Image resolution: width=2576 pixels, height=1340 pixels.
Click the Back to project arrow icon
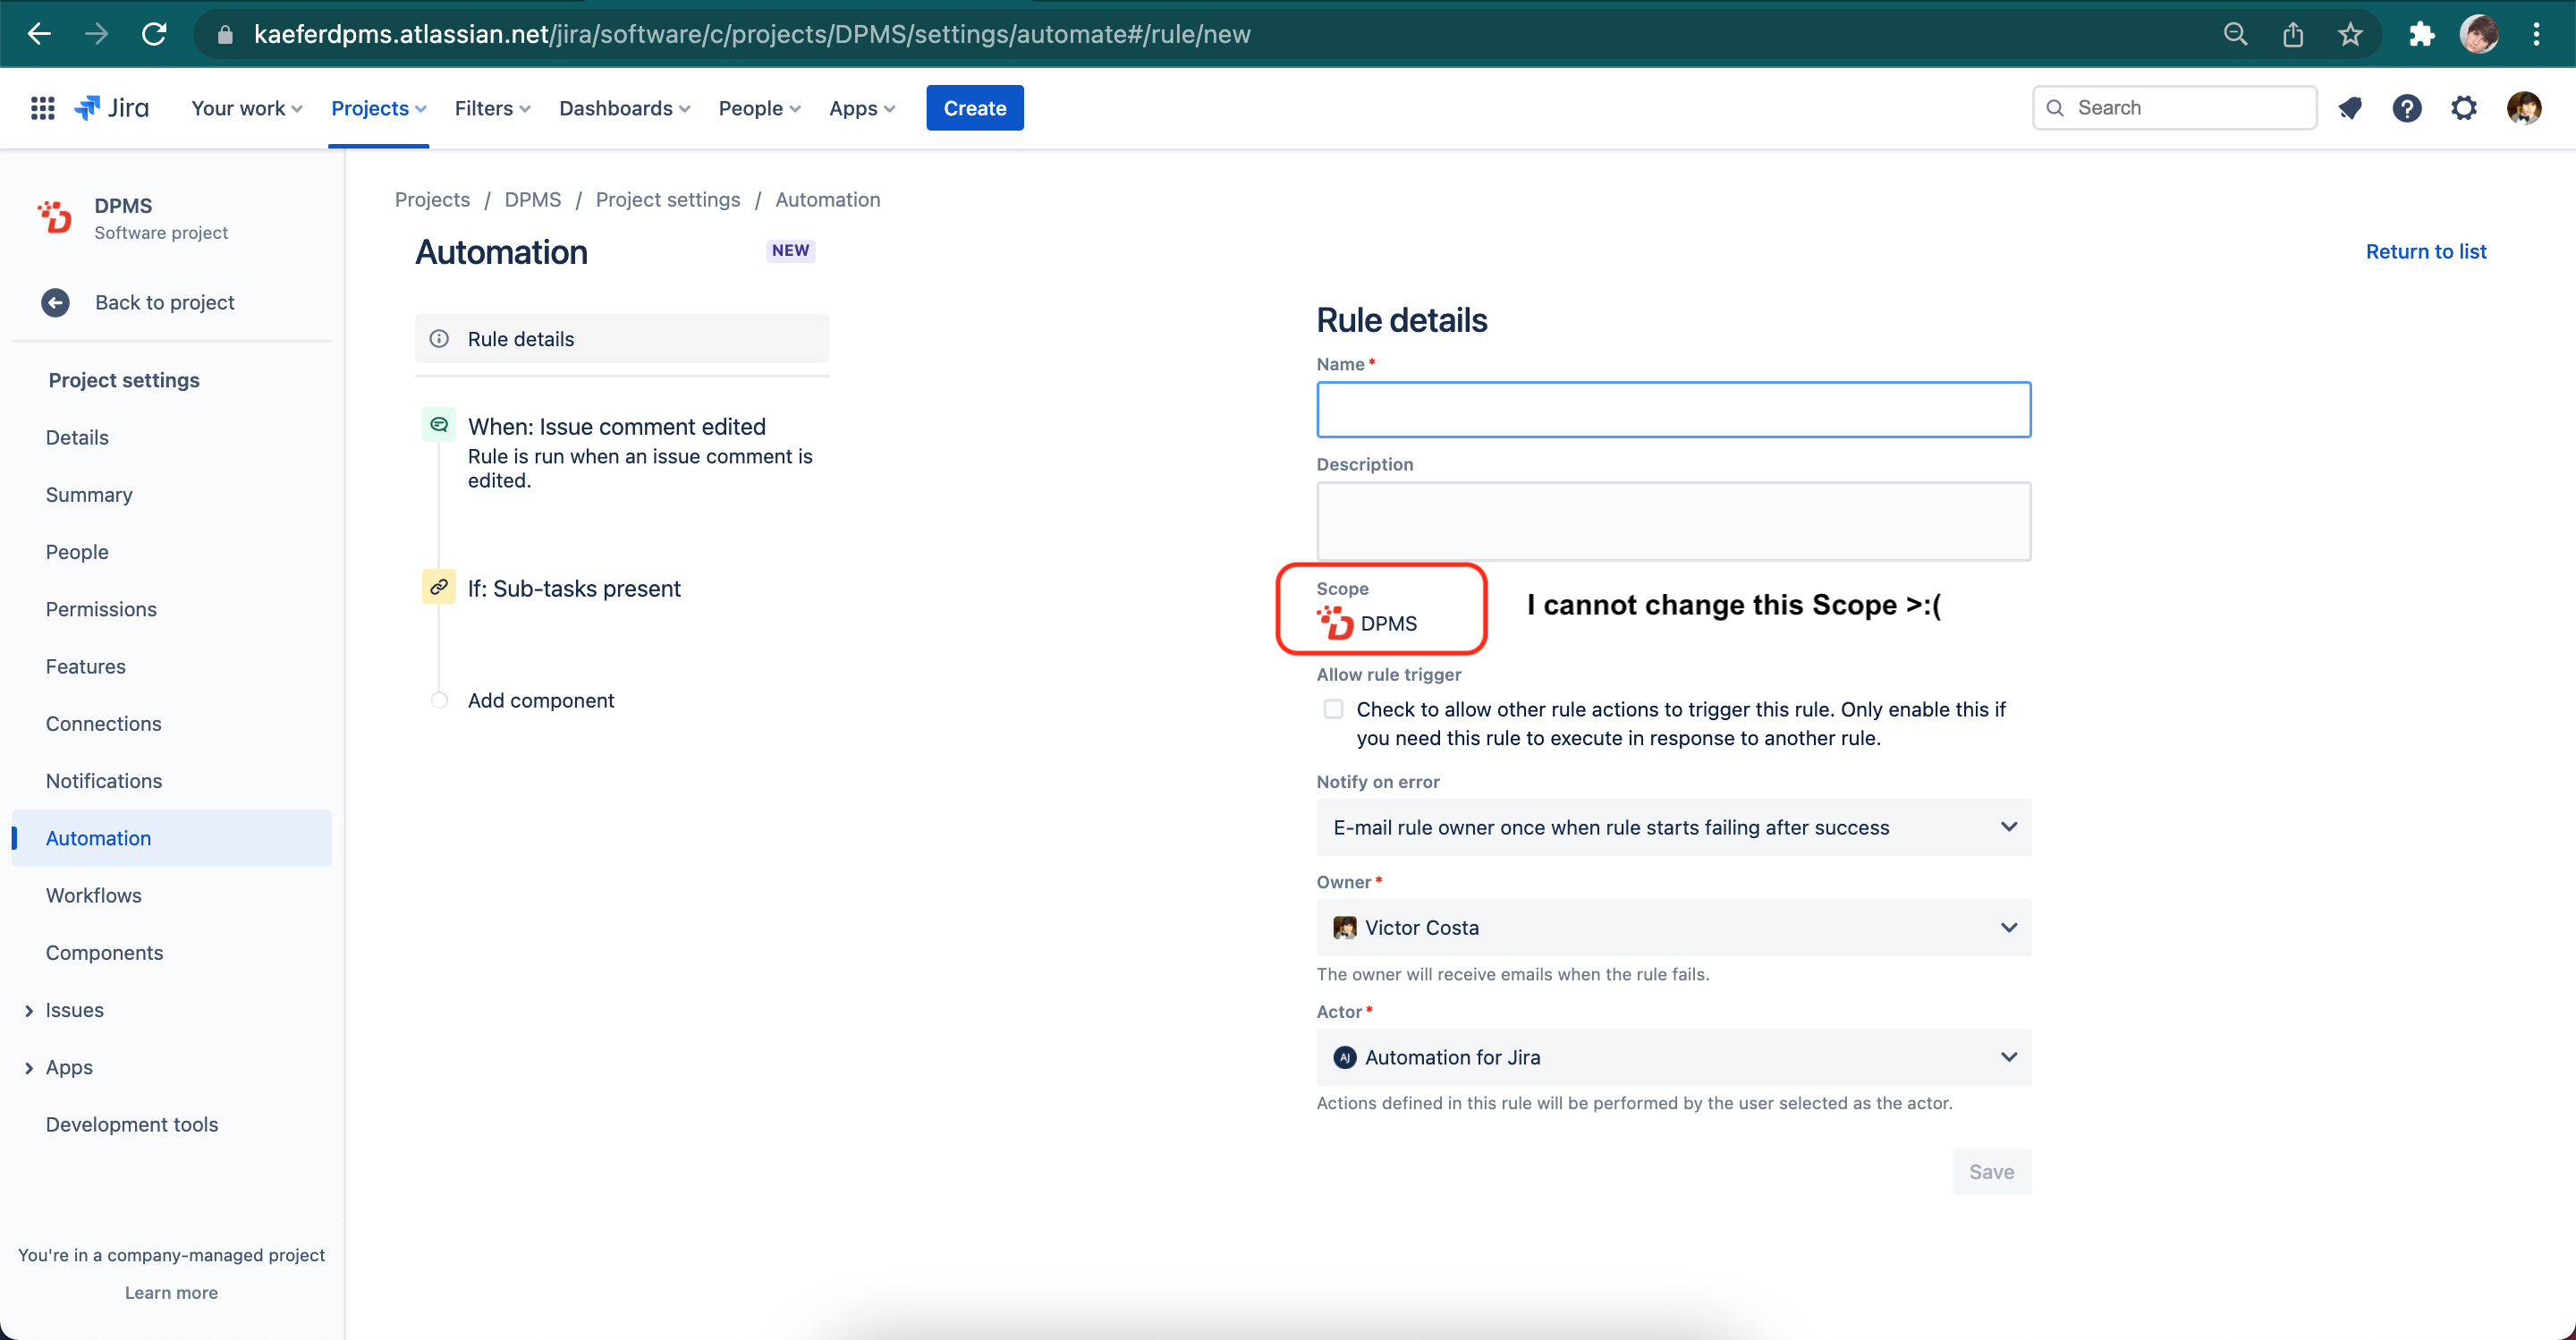tap(55, 302)
